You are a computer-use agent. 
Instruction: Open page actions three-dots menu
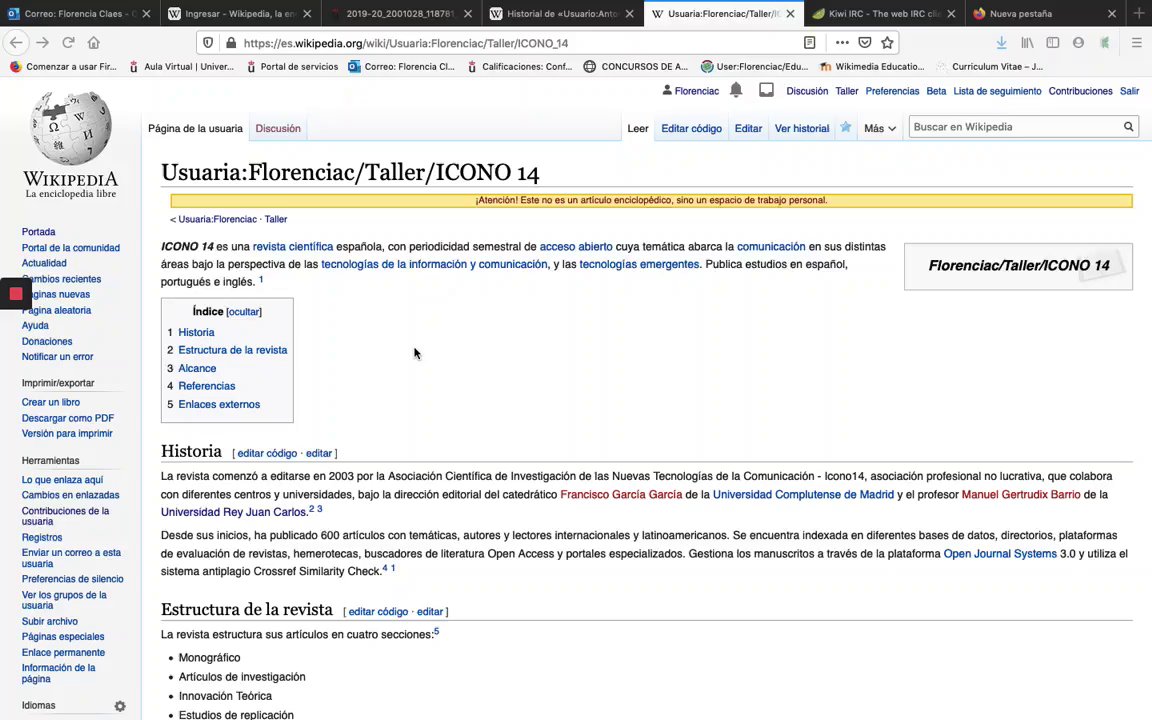coord(842,43)
